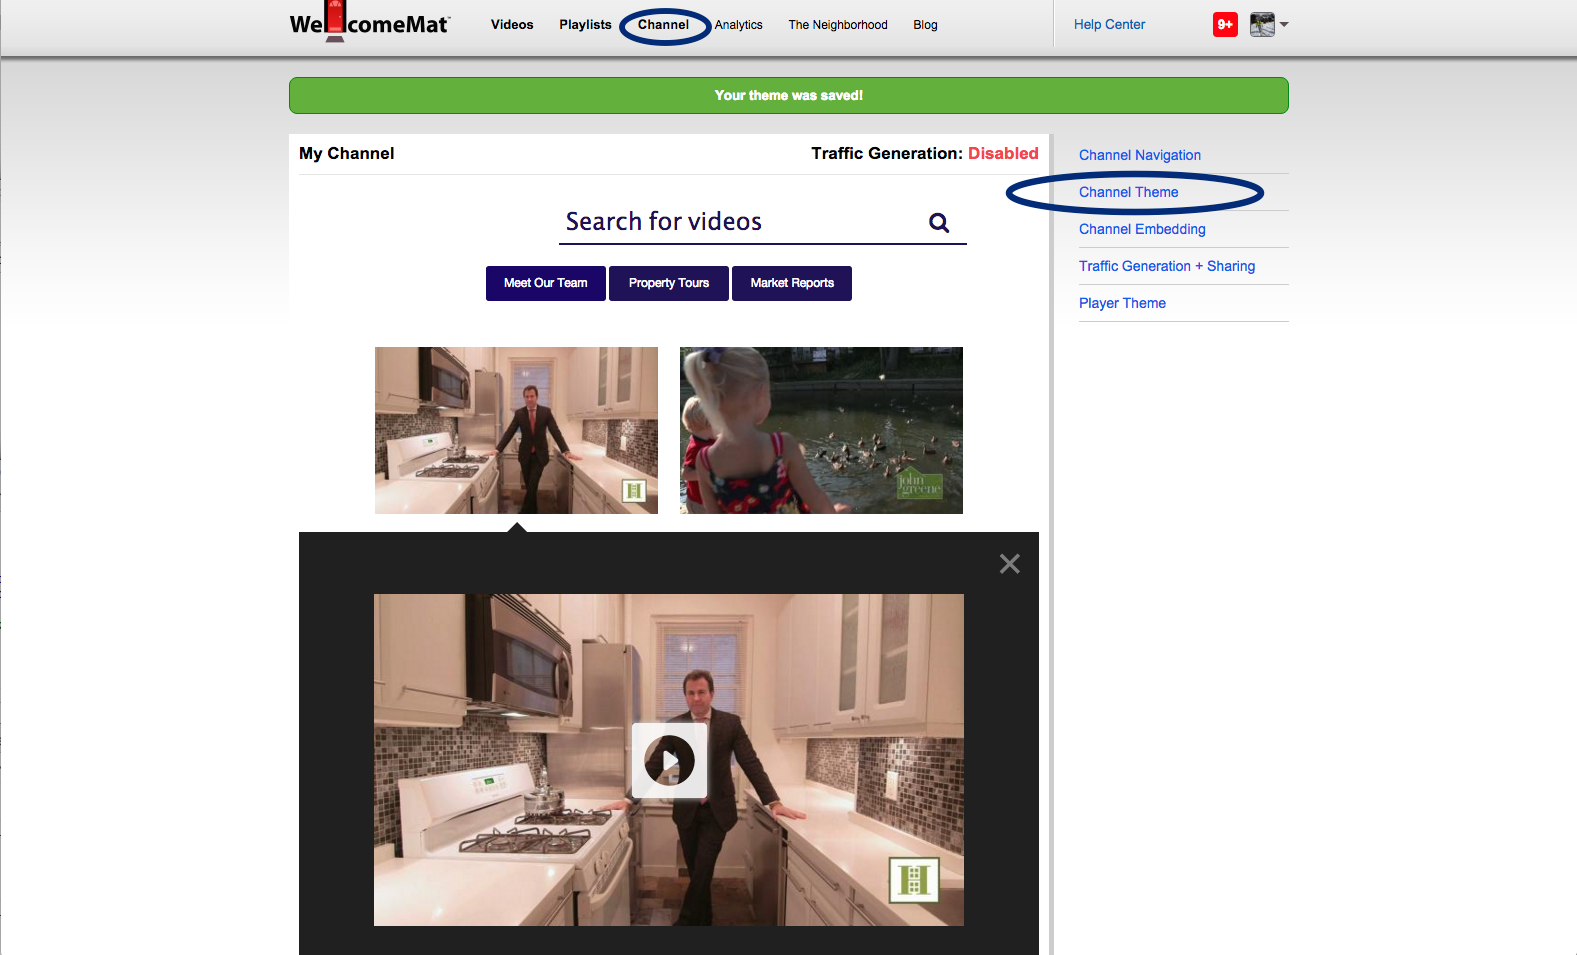Open the red 9+ notifications badge
Image resolution: width=1577 pixels, height=955 pixels.
pyautogui.click(x=1224, y=25)
